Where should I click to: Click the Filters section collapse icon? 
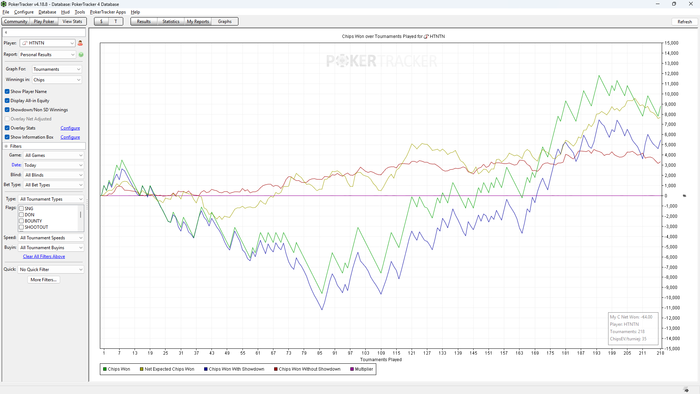point(6,146)
